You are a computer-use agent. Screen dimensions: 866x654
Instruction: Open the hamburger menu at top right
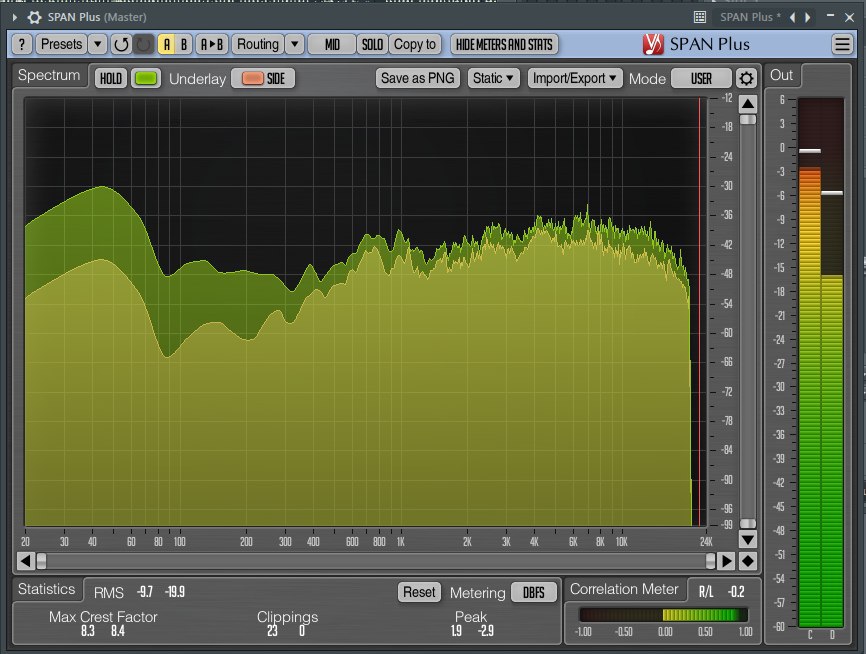click(842, 44)
